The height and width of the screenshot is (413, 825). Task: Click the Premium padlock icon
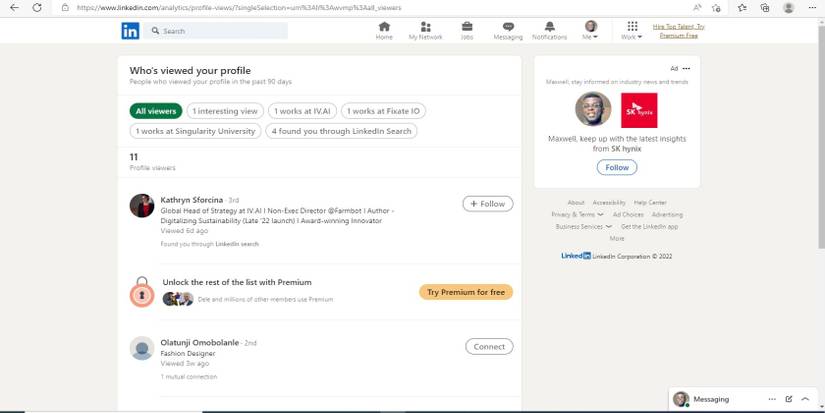142,292
